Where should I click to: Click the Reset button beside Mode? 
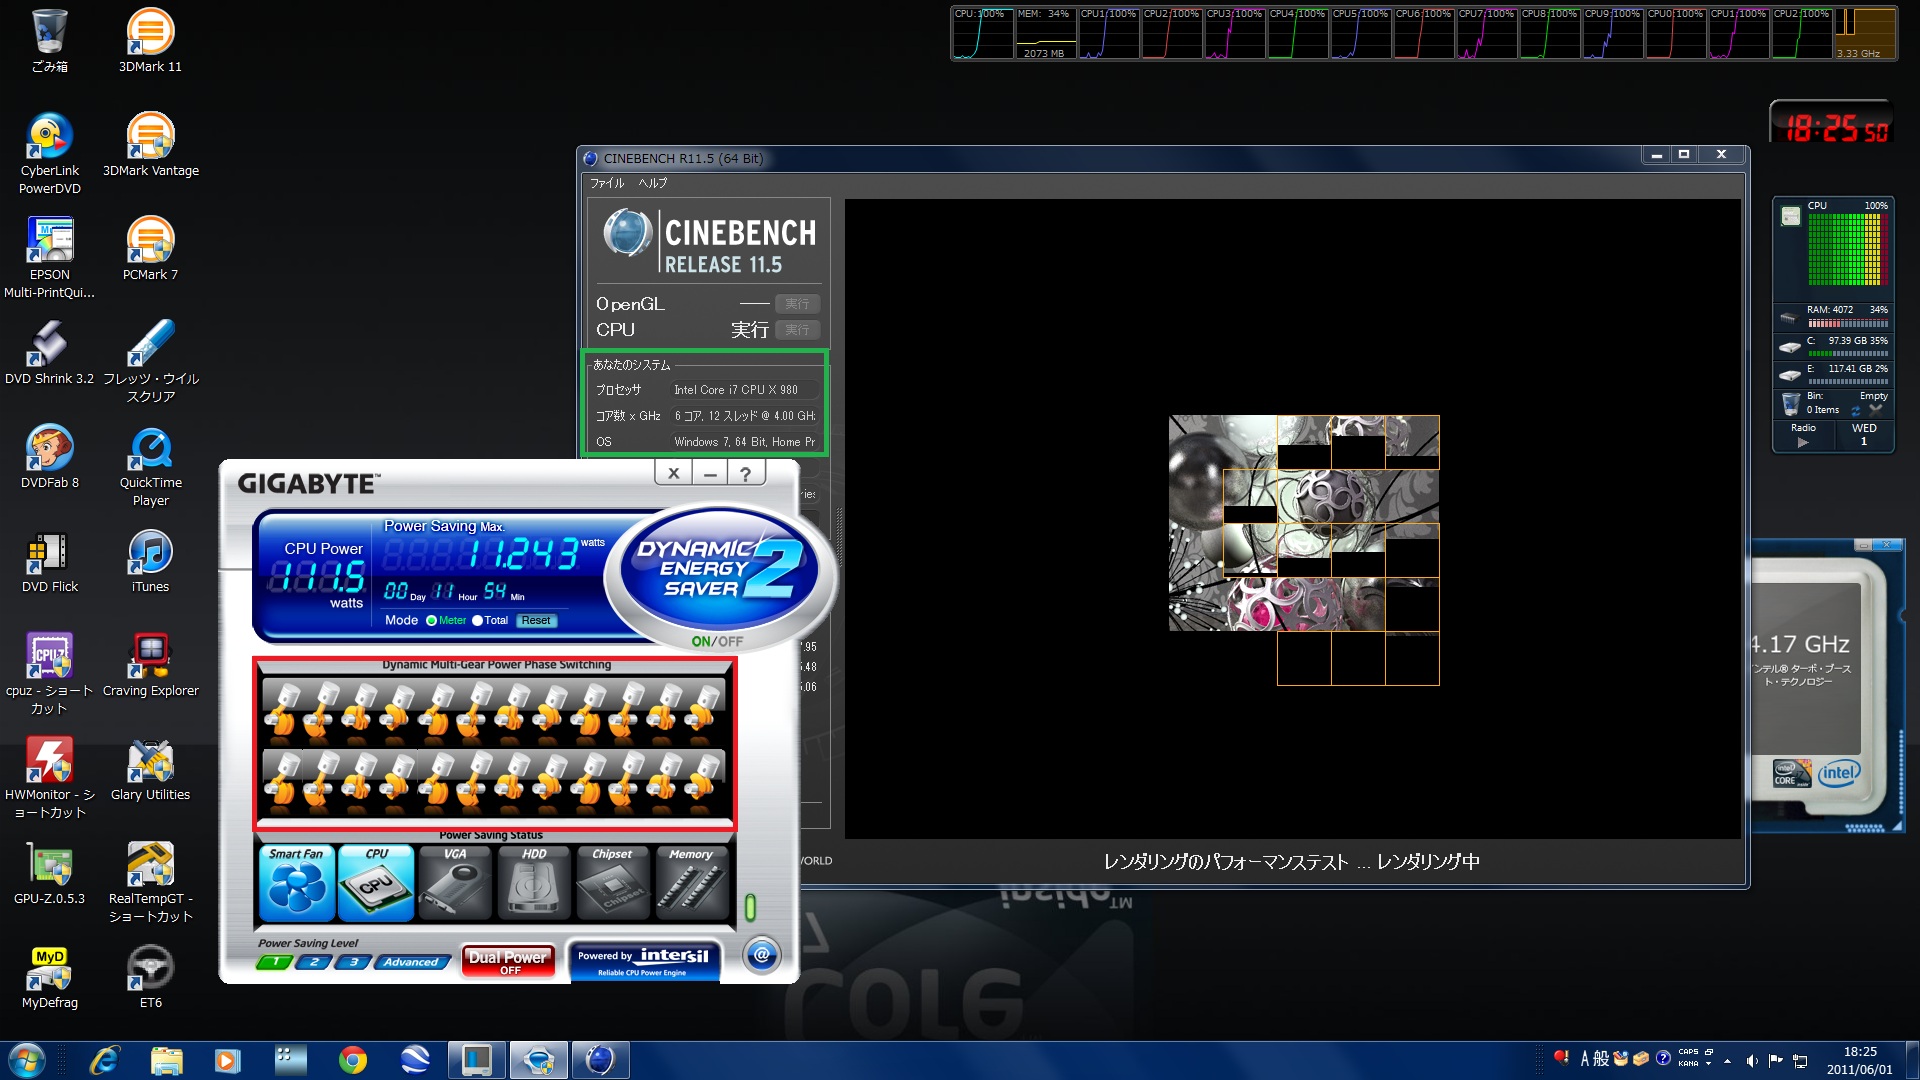coord(536,621)
